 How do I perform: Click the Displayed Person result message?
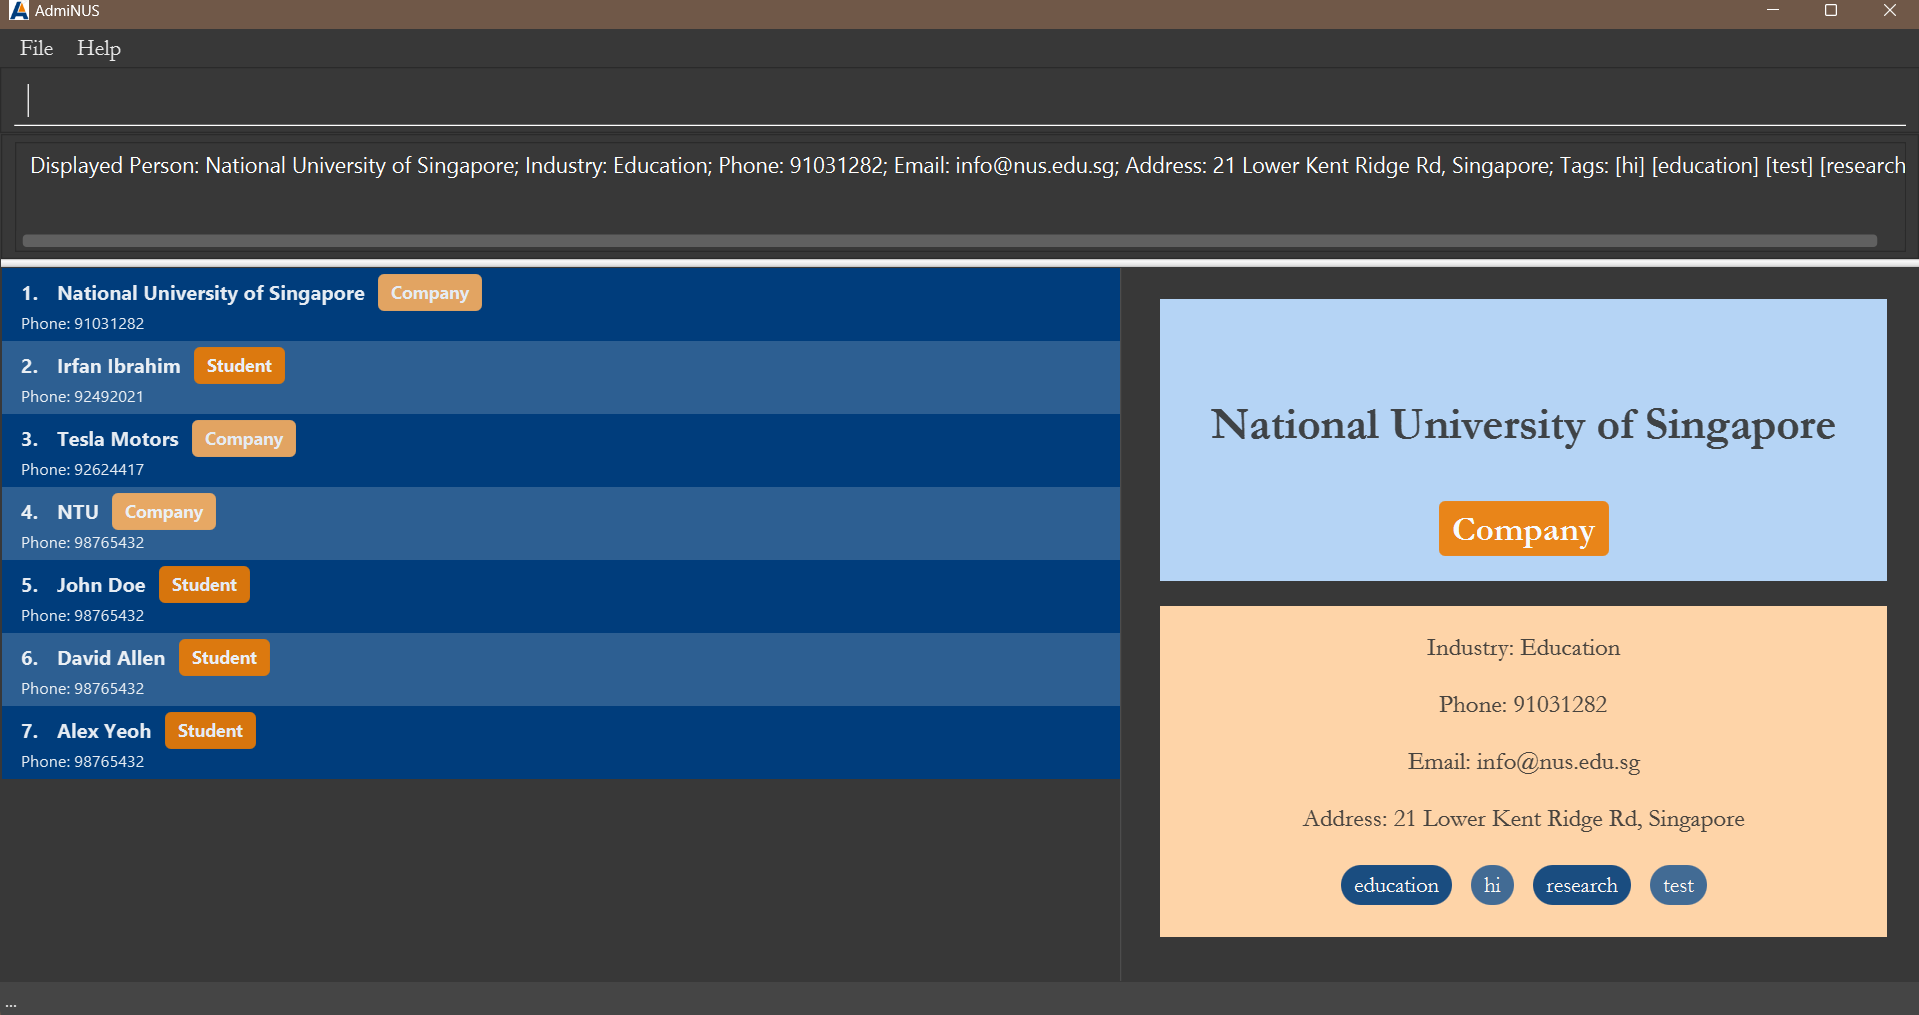tap(967, 166)
